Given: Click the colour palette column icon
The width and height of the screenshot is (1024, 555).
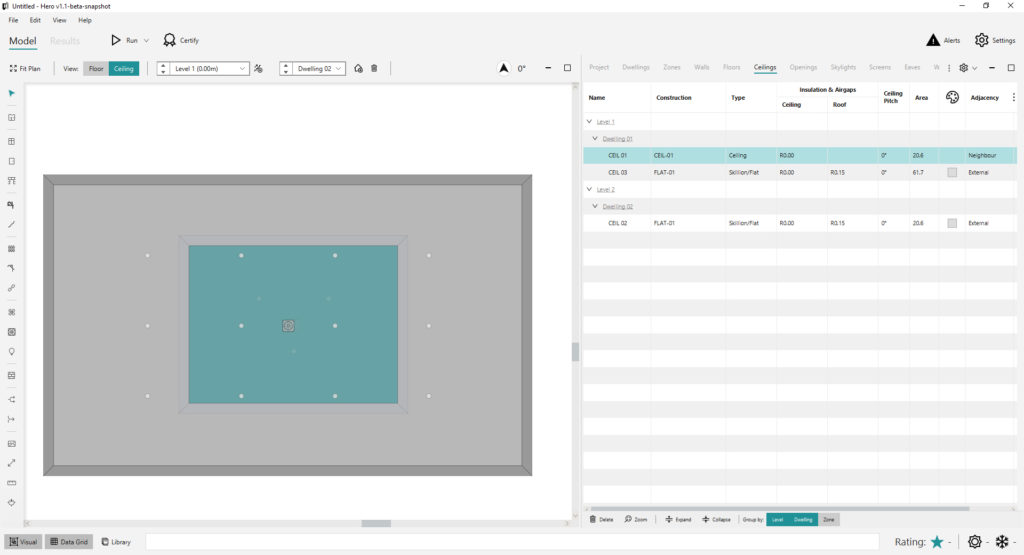Looking at the screenshot, I should [952, 97].
